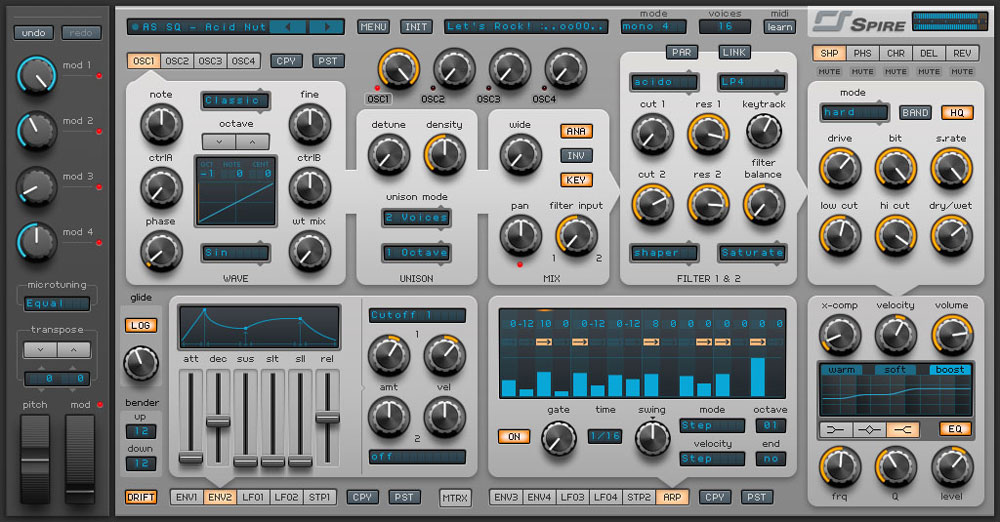Open the Cutoff 1 envelope target dropdown
Viewport: 1000px width, 522px height.
(417, 315)
